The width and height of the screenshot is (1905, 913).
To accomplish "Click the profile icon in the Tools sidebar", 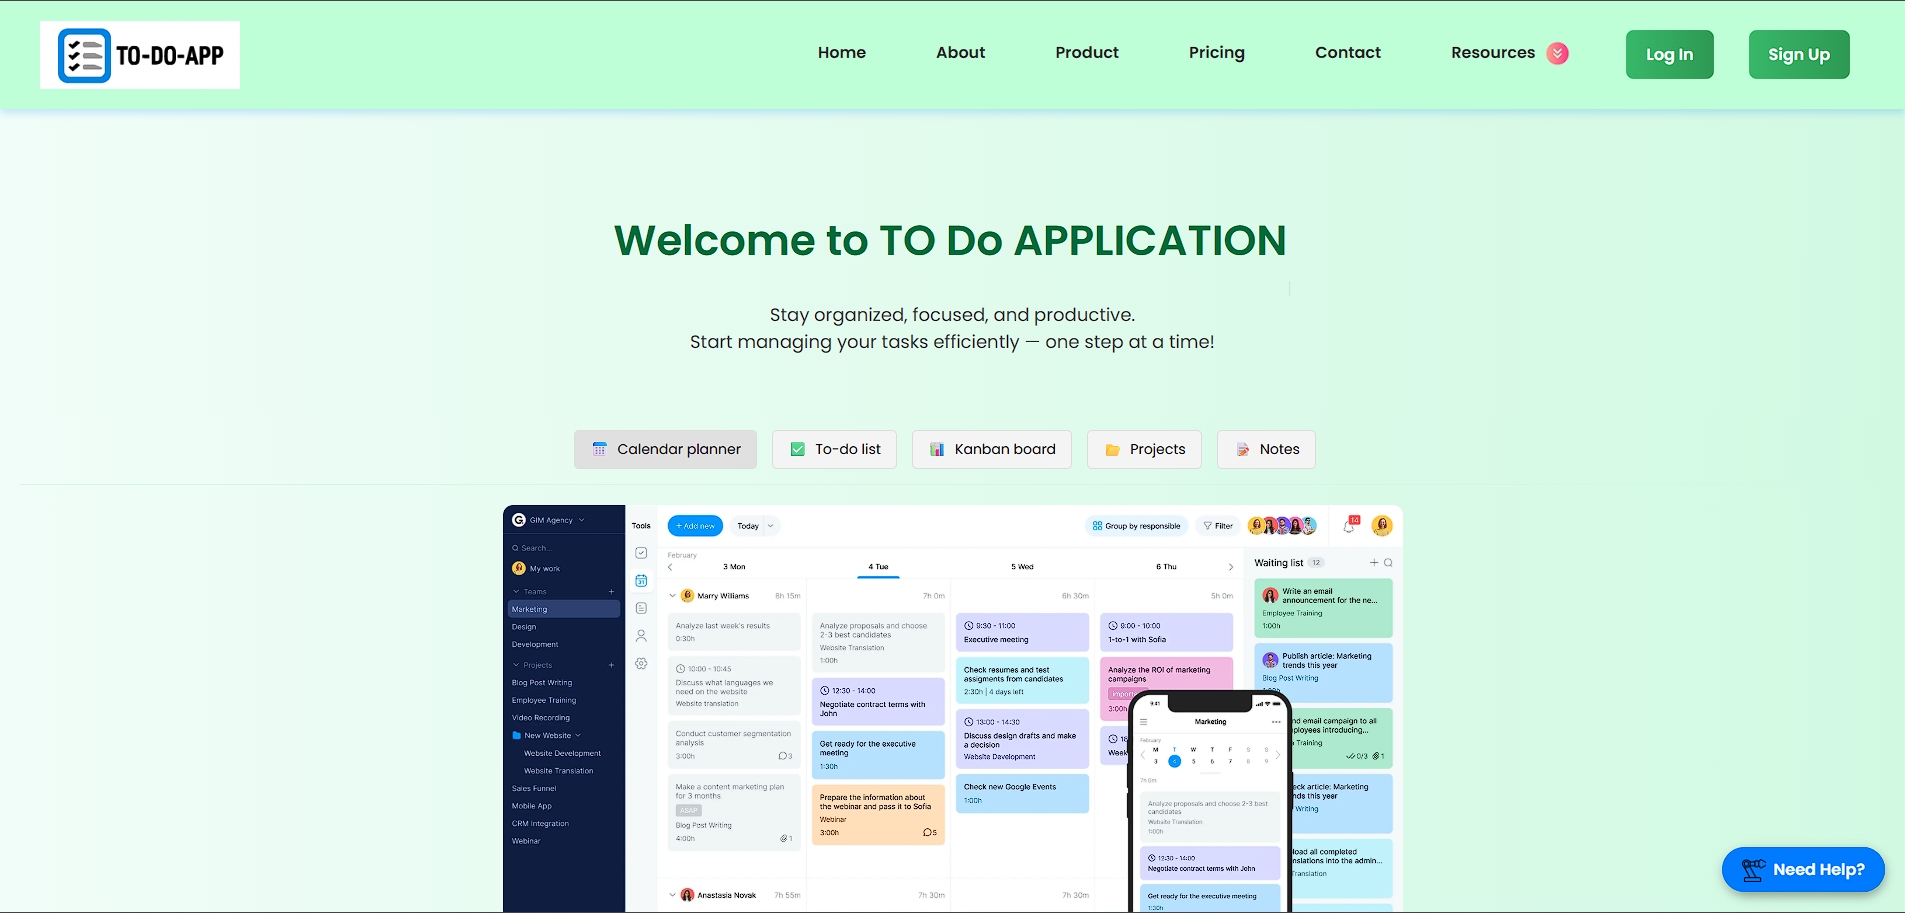I will 641,635.
